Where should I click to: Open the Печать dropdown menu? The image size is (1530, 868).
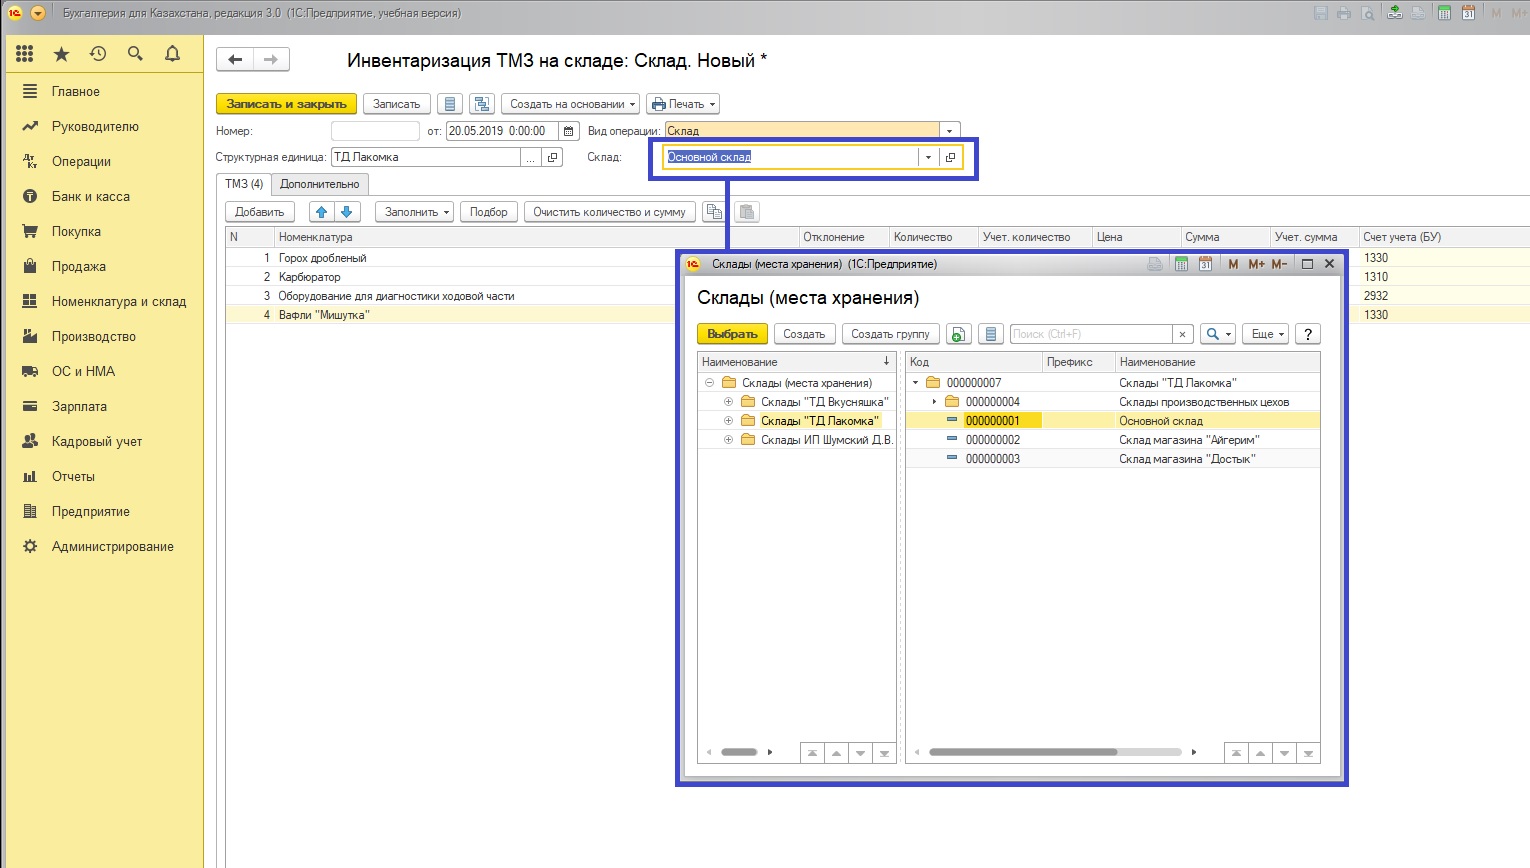[683, 104]
